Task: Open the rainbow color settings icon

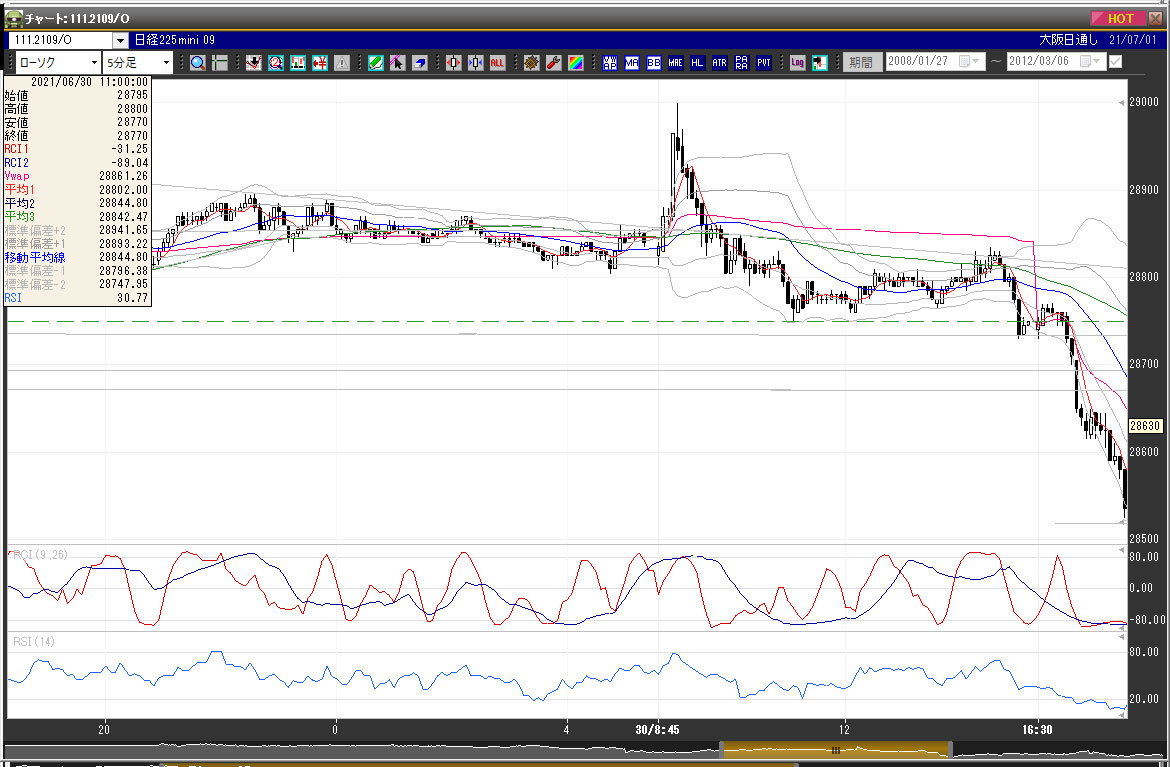Action: pos(575,63)
